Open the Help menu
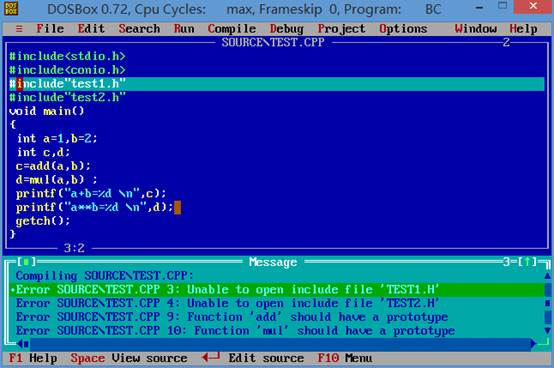 (523, 29)
